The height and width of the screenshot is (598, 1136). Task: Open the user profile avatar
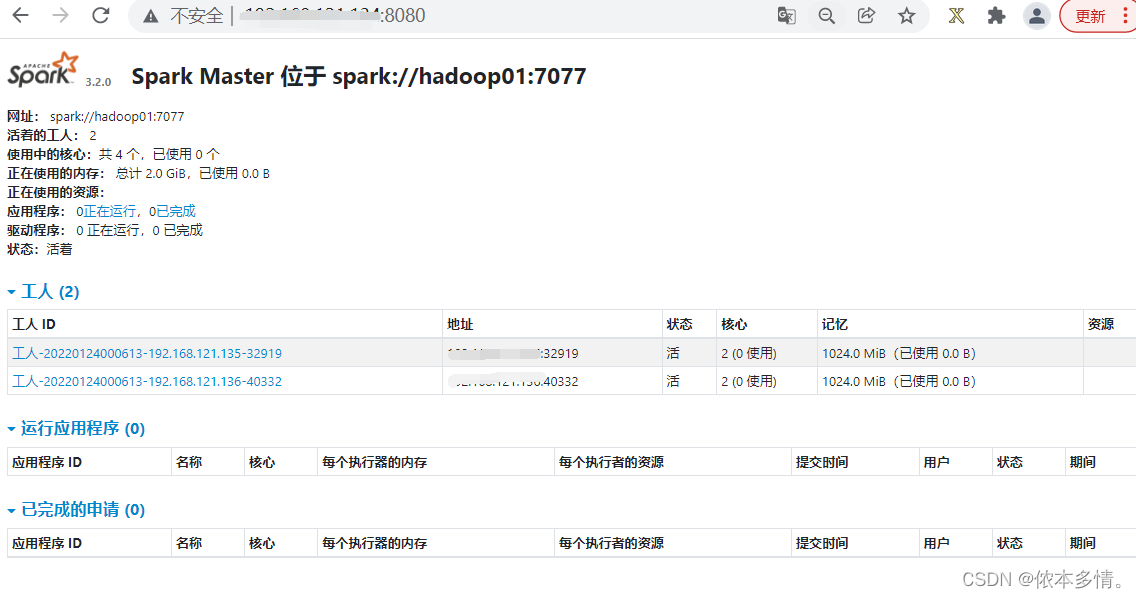coord(1037,15)
